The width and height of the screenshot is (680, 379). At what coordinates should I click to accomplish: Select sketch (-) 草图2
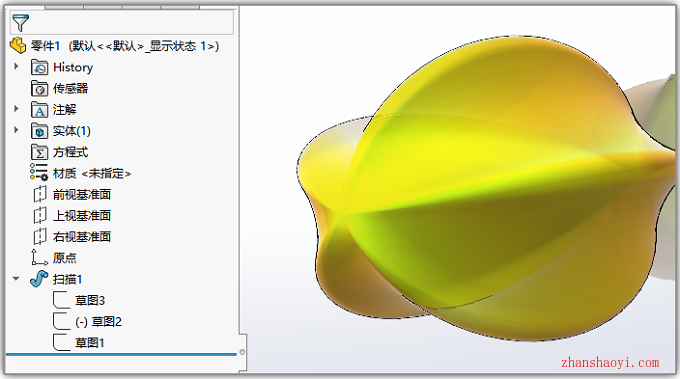(98, 322)
